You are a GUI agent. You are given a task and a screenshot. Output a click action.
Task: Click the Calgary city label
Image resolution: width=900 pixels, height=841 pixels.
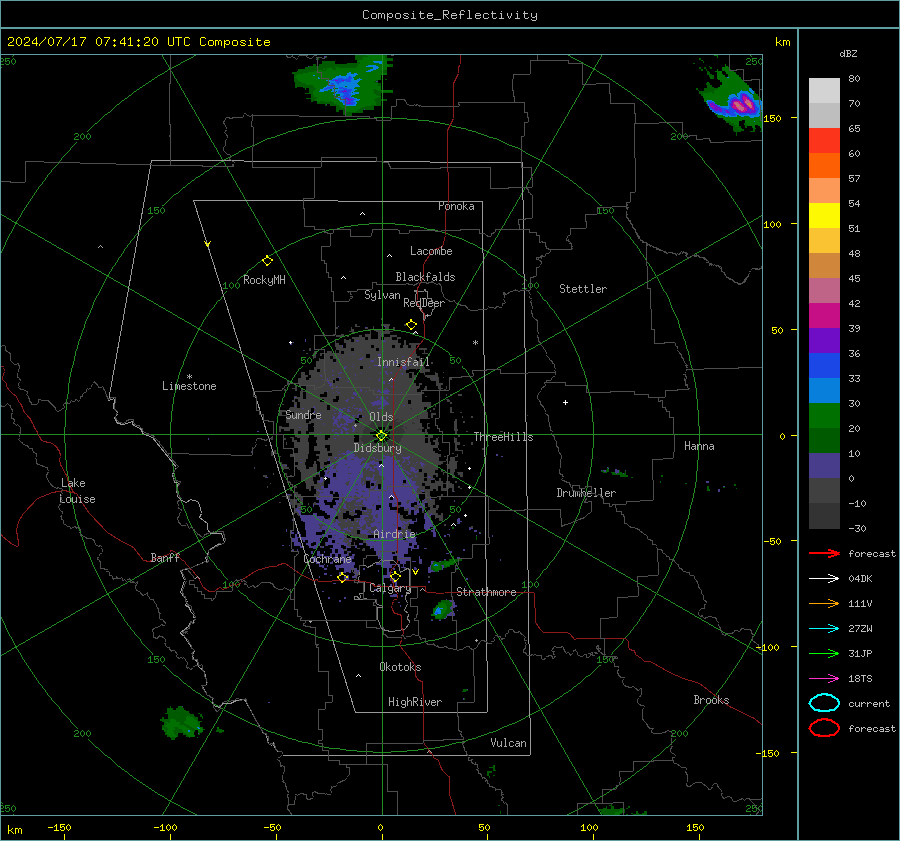click(390, 588)
